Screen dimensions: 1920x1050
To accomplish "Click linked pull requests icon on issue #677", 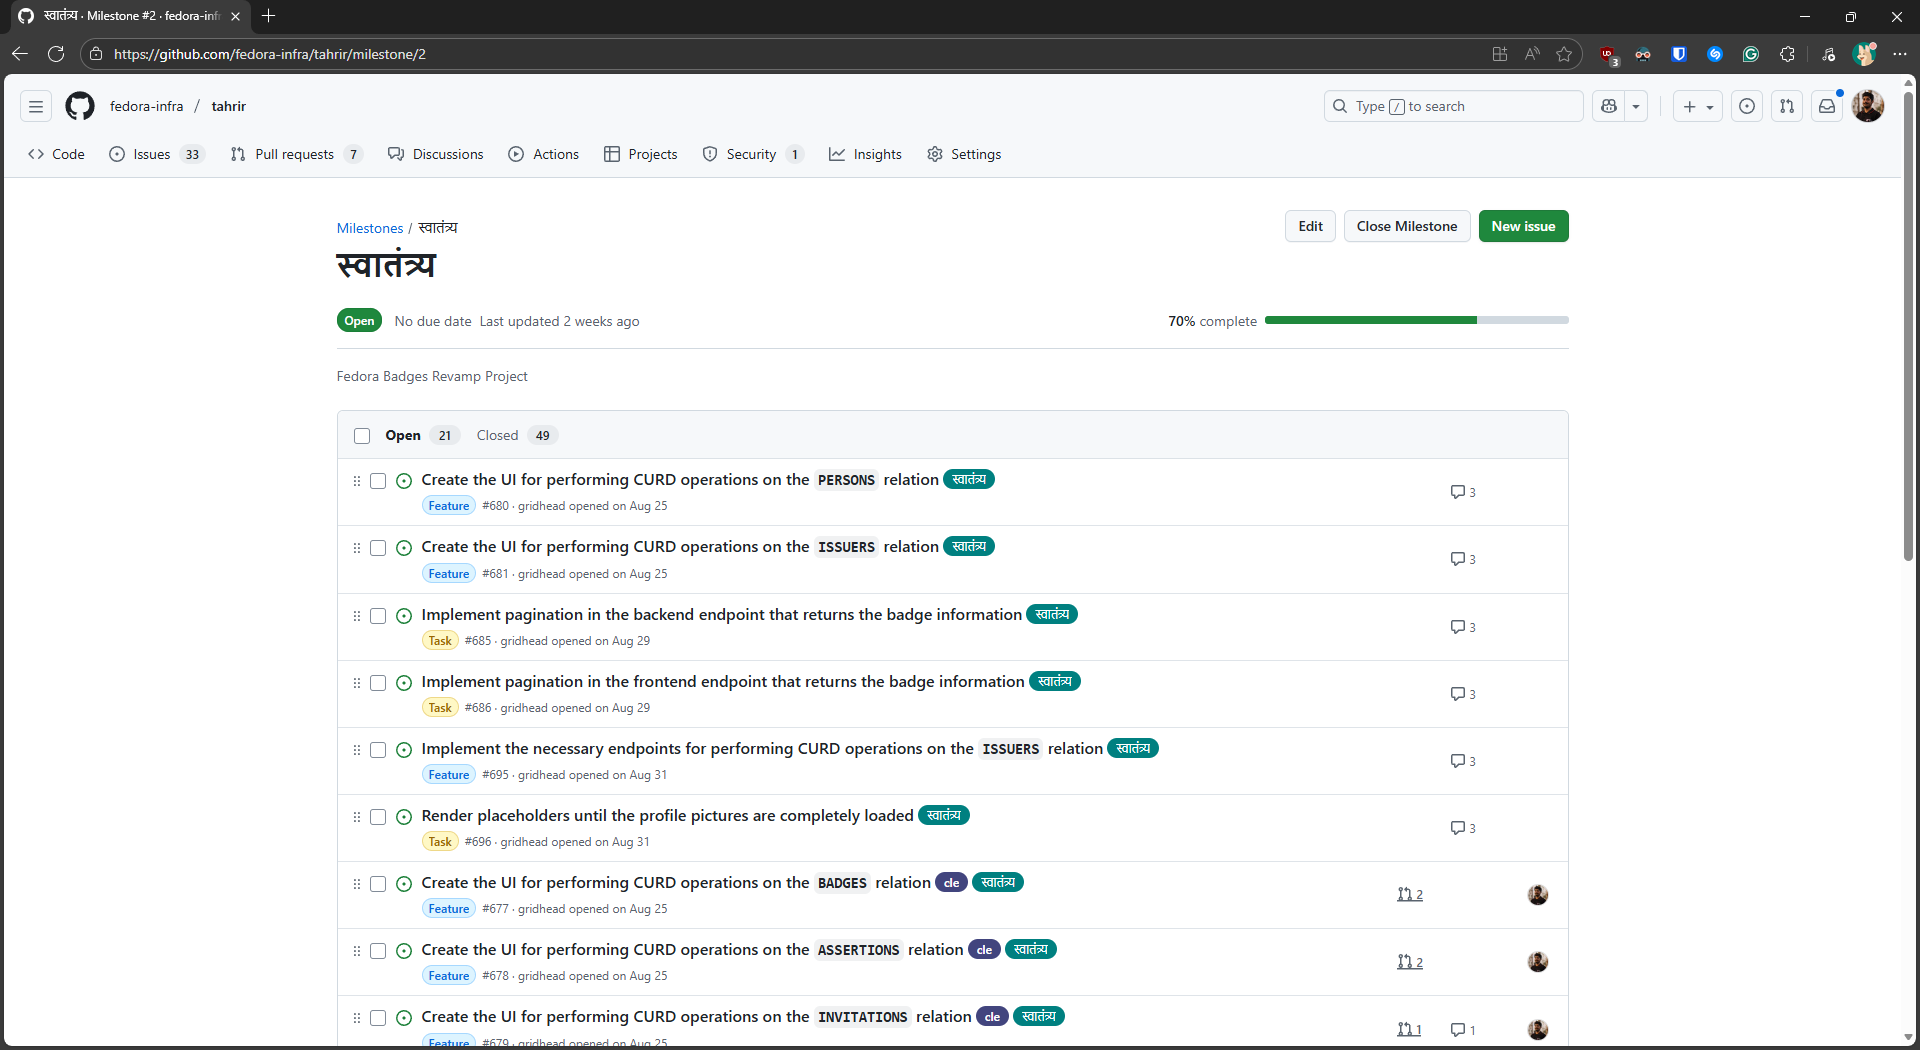I will point(1409,895).
